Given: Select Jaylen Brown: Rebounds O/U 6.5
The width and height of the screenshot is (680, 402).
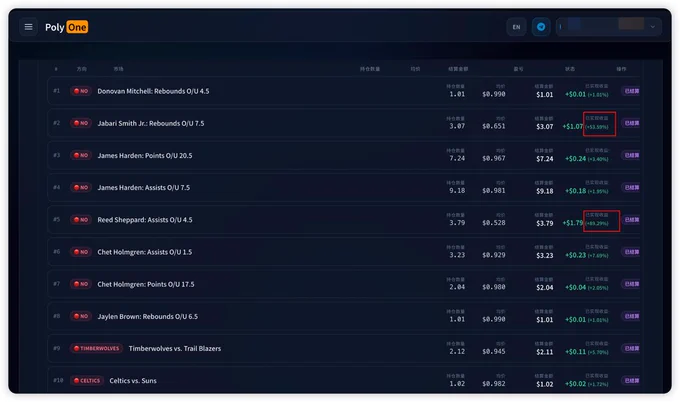Looking at the screenshot, I should tap(147, 316).
